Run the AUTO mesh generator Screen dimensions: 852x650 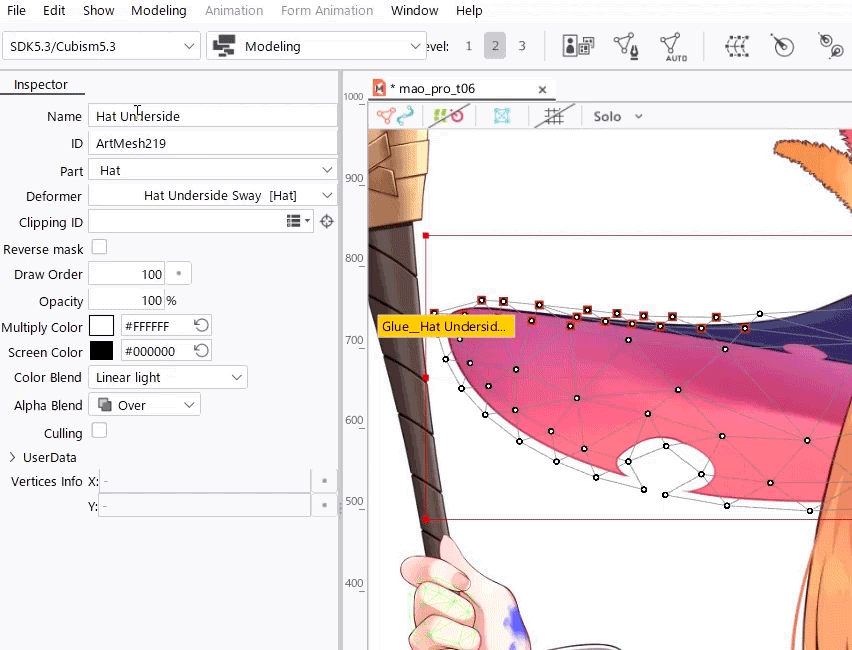click(672, 47)
